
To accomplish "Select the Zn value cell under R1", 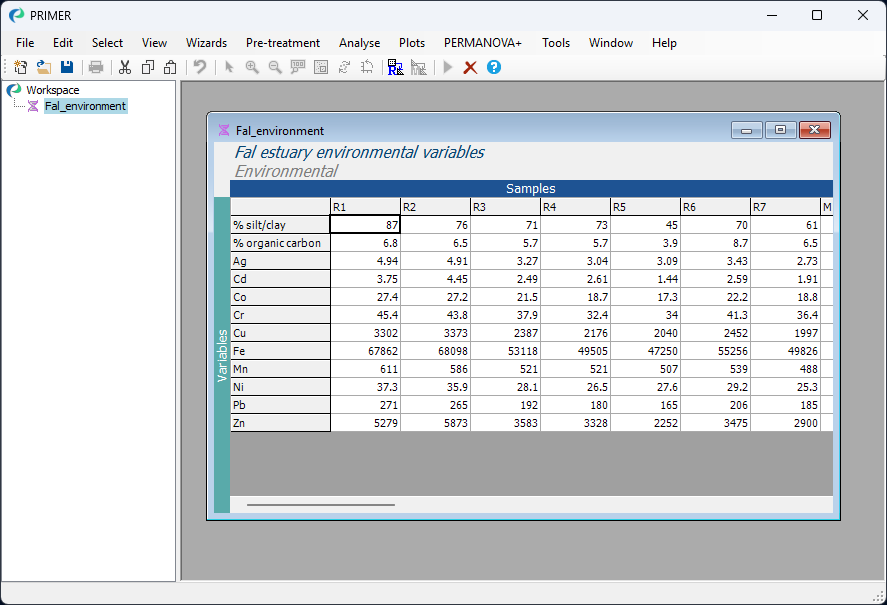I will (365, 423).
